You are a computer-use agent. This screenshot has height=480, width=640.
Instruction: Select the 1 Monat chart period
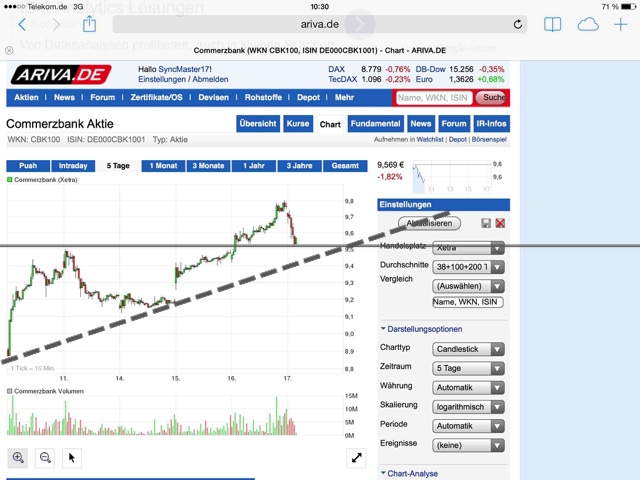point(163,166)
